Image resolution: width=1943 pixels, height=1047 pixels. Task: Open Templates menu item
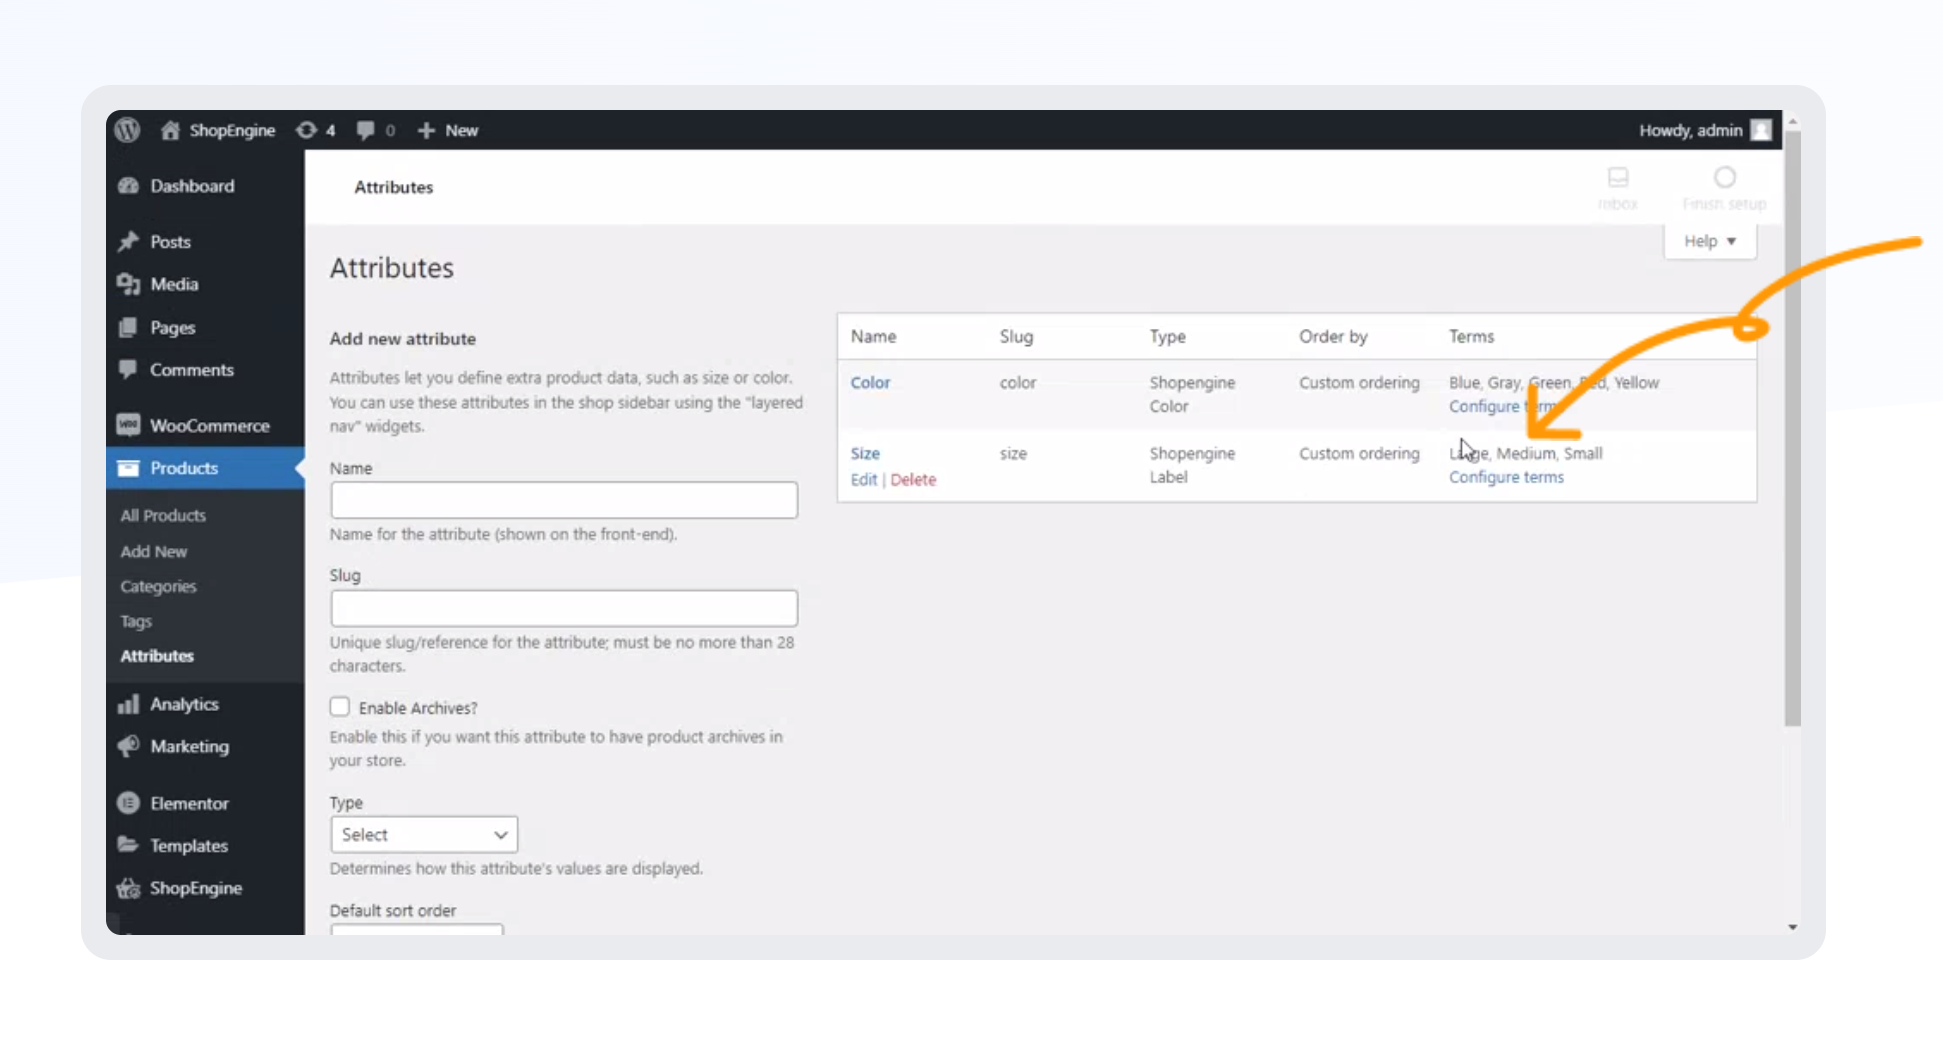pyautogui.click(x=189, y=845)
